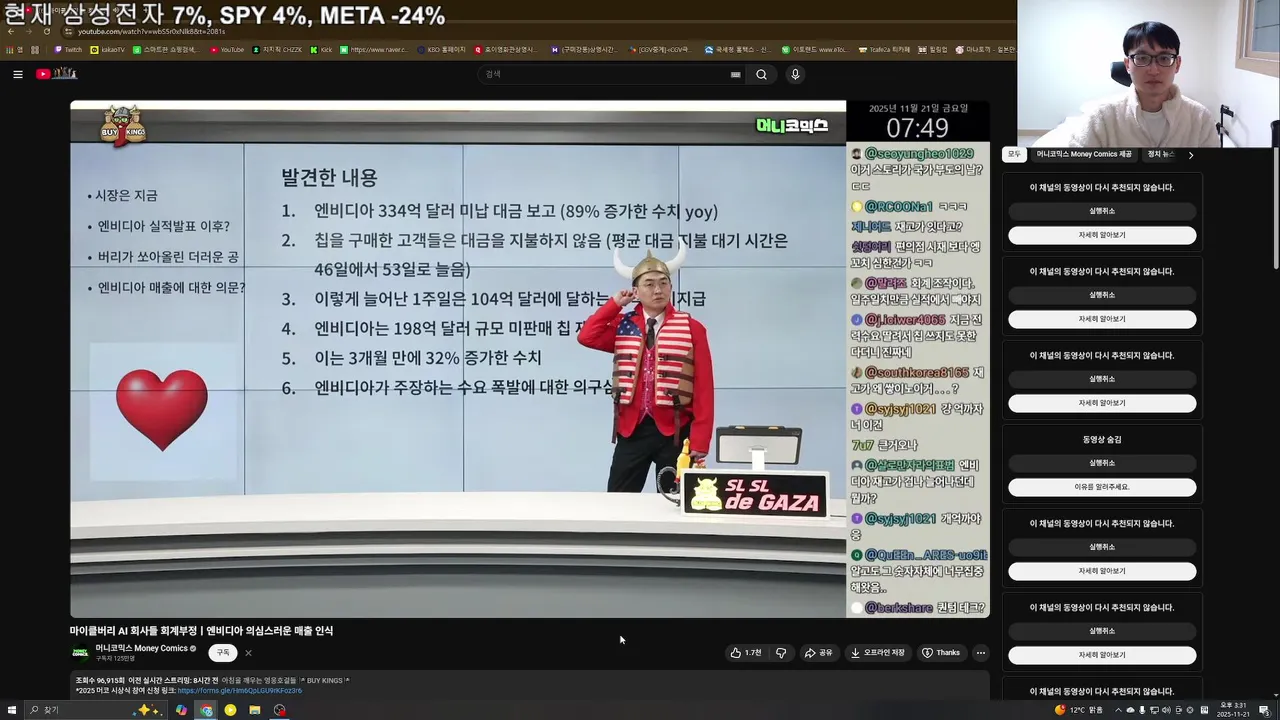This screenshot has height=720, width=1280.
Task: Focus the YouTube 검색 search field
Action: [x=610, y=74]
